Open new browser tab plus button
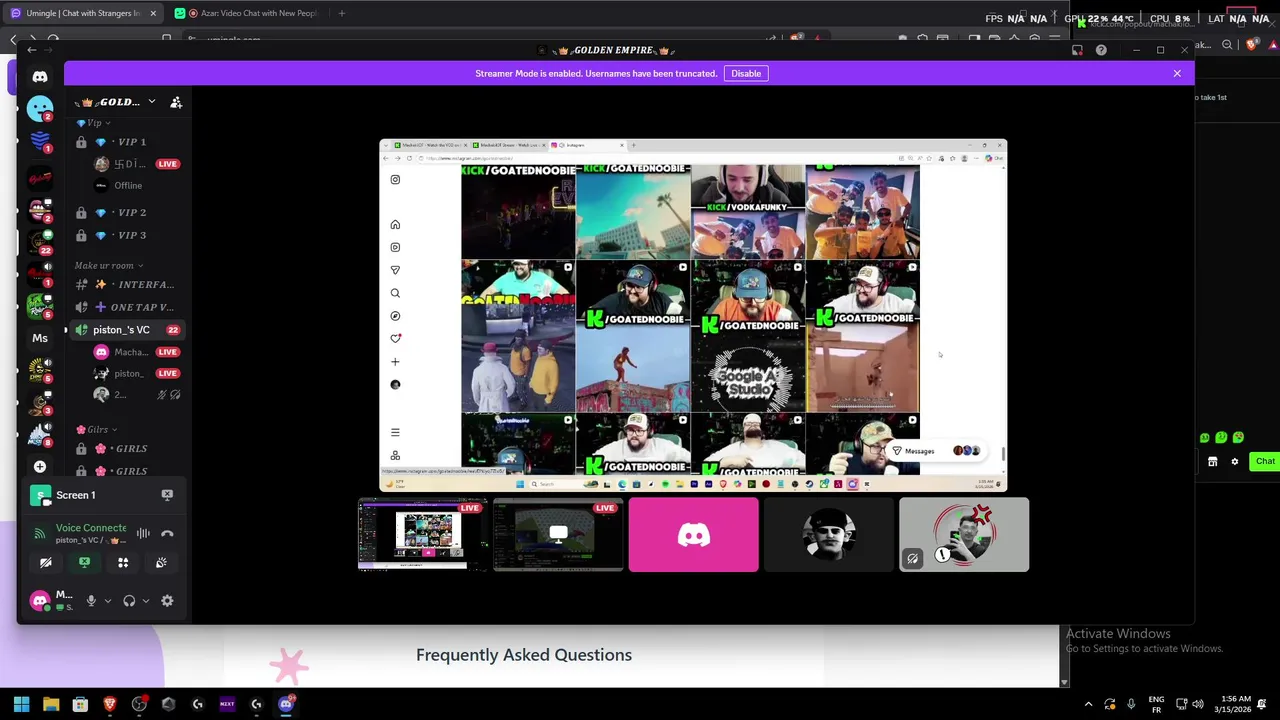 coord(341,13)
